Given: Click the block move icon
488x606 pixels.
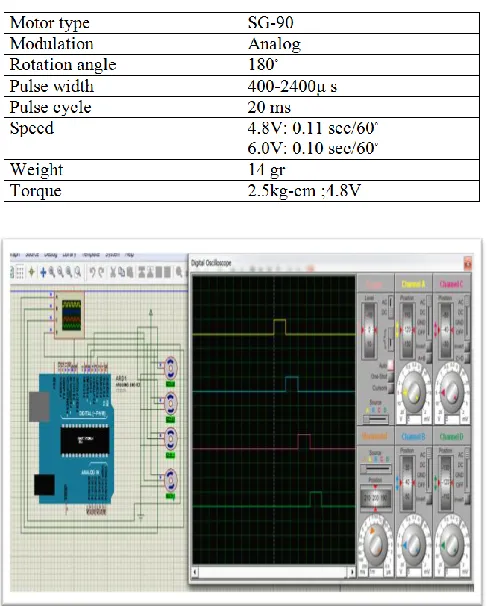Looking at the screenshot, I should [x=150, y=272].
